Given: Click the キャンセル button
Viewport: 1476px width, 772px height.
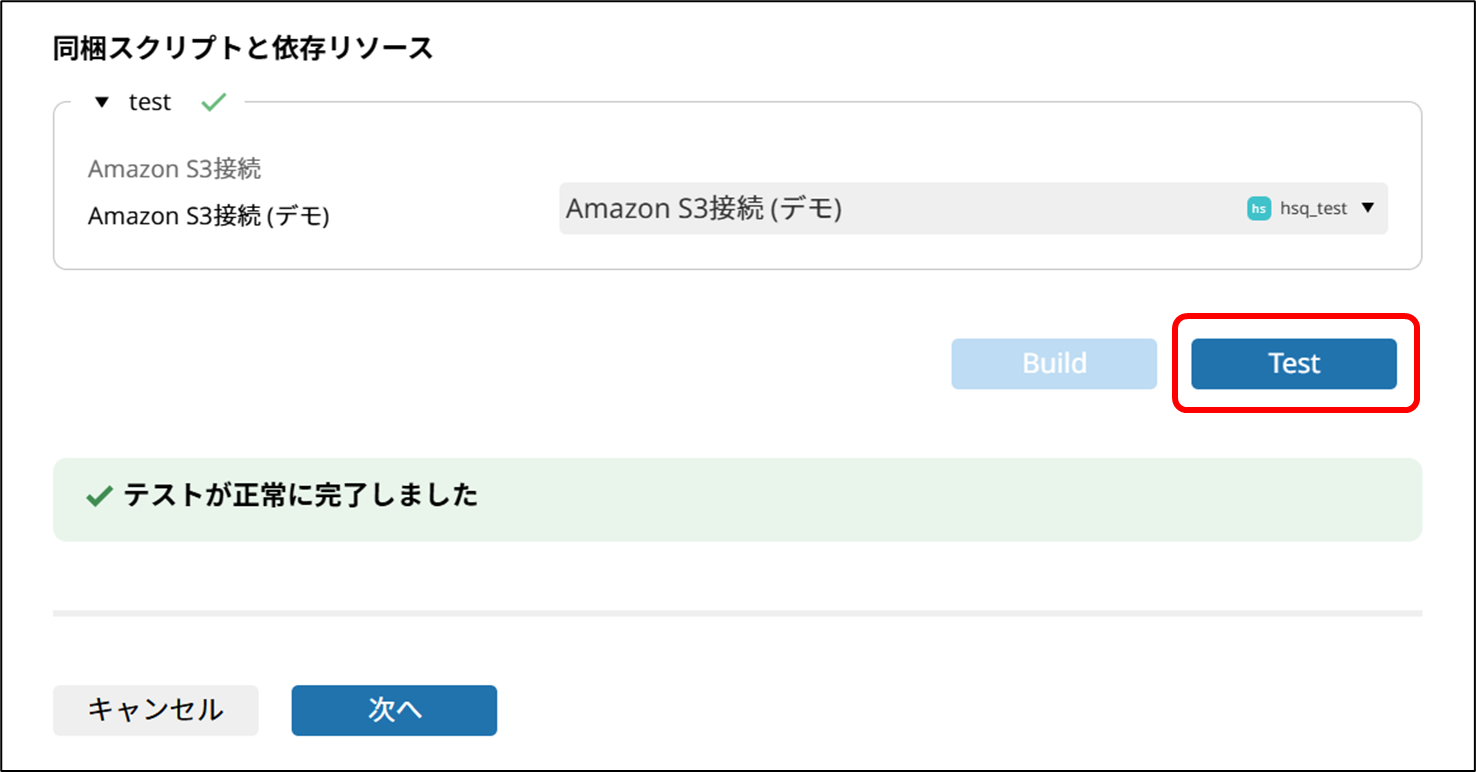Looking at the screenshot, I should pyautogui.click(x=155, y=710).
